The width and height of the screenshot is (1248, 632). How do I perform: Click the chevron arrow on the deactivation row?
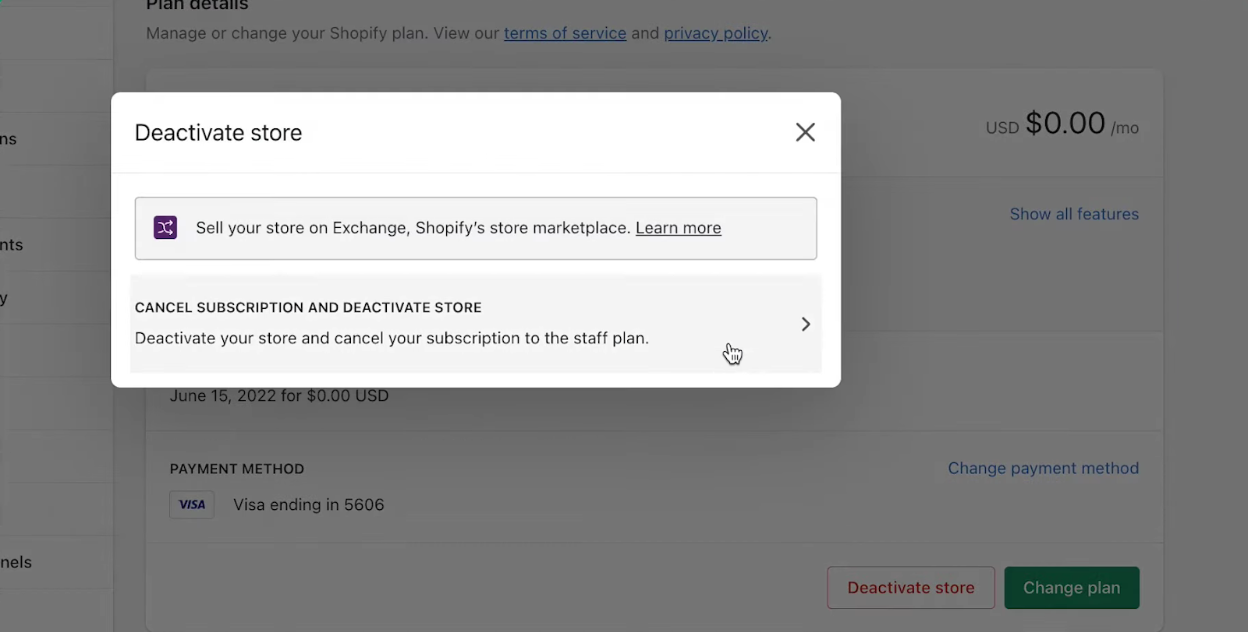pos(805,323)
